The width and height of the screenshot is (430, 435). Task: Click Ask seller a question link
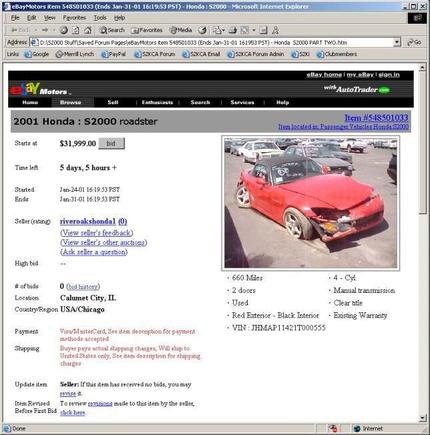click(95, 252)
